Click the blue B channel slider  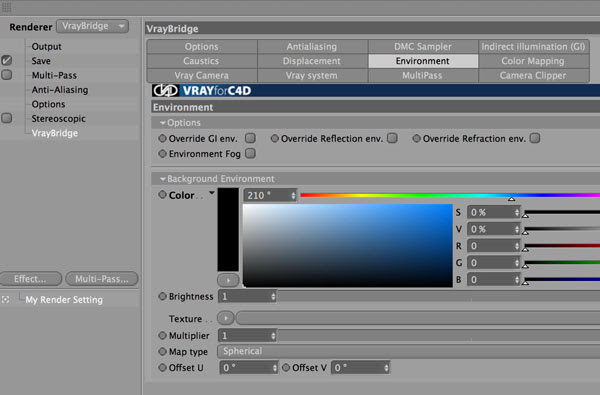562,279
